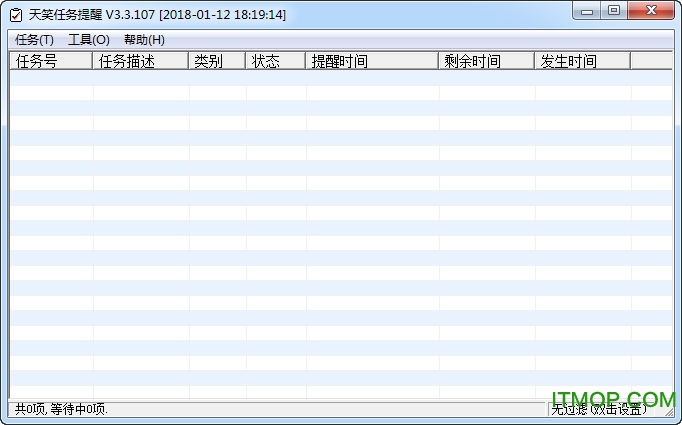This screenshot has height=425, width=682.
Task: Click the blank header area after 发生时间
Action: 651,61
